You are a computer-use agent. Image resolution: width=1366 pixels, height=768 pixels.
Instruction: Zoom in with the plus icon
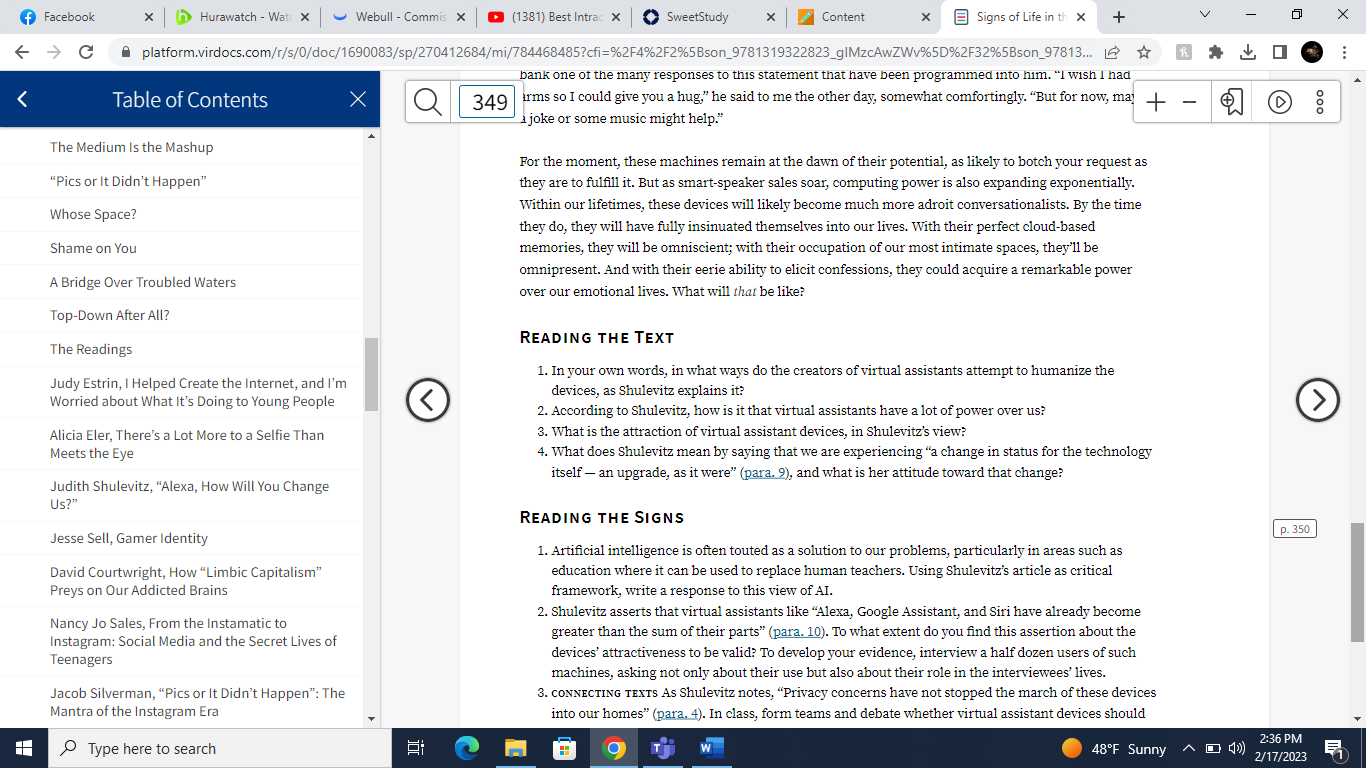point(1156,102)
